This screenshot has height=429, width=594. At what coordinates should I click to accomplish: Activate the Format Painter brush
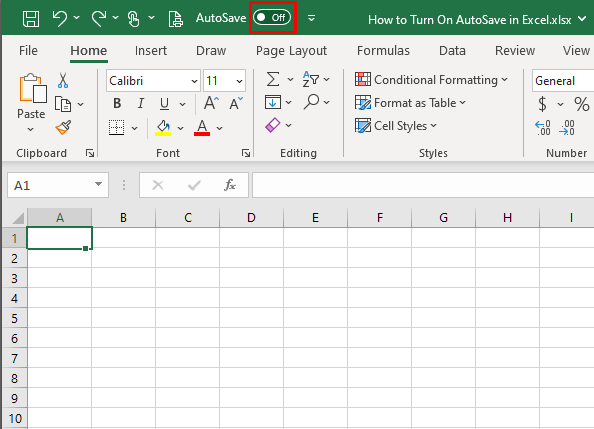coord(63,128)
